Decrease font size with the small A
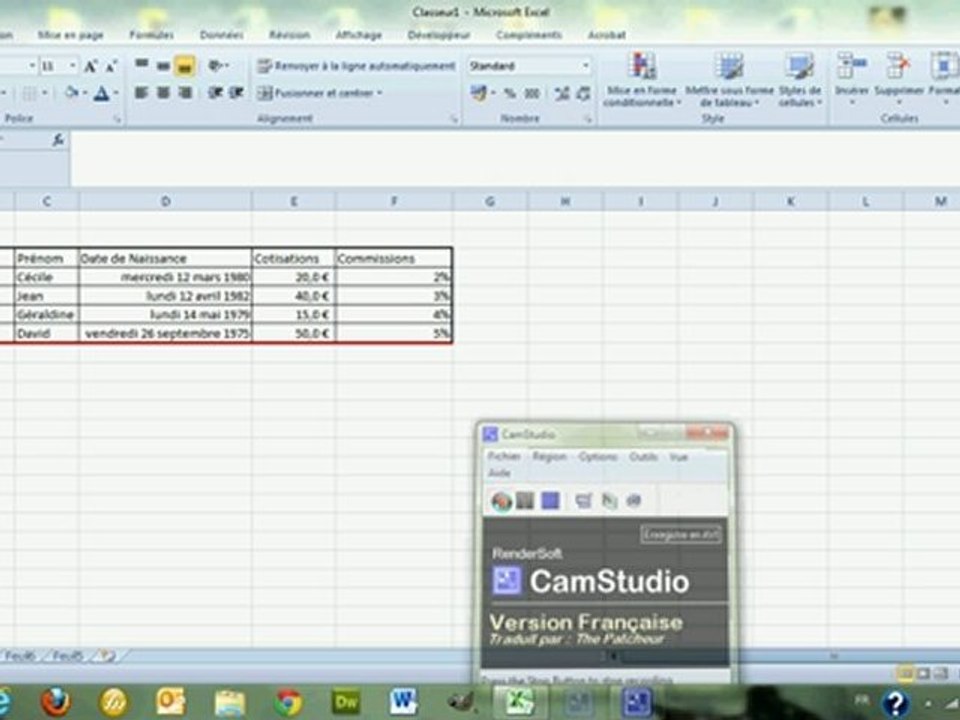Screen dimensions: 960x720 (111, 66)
